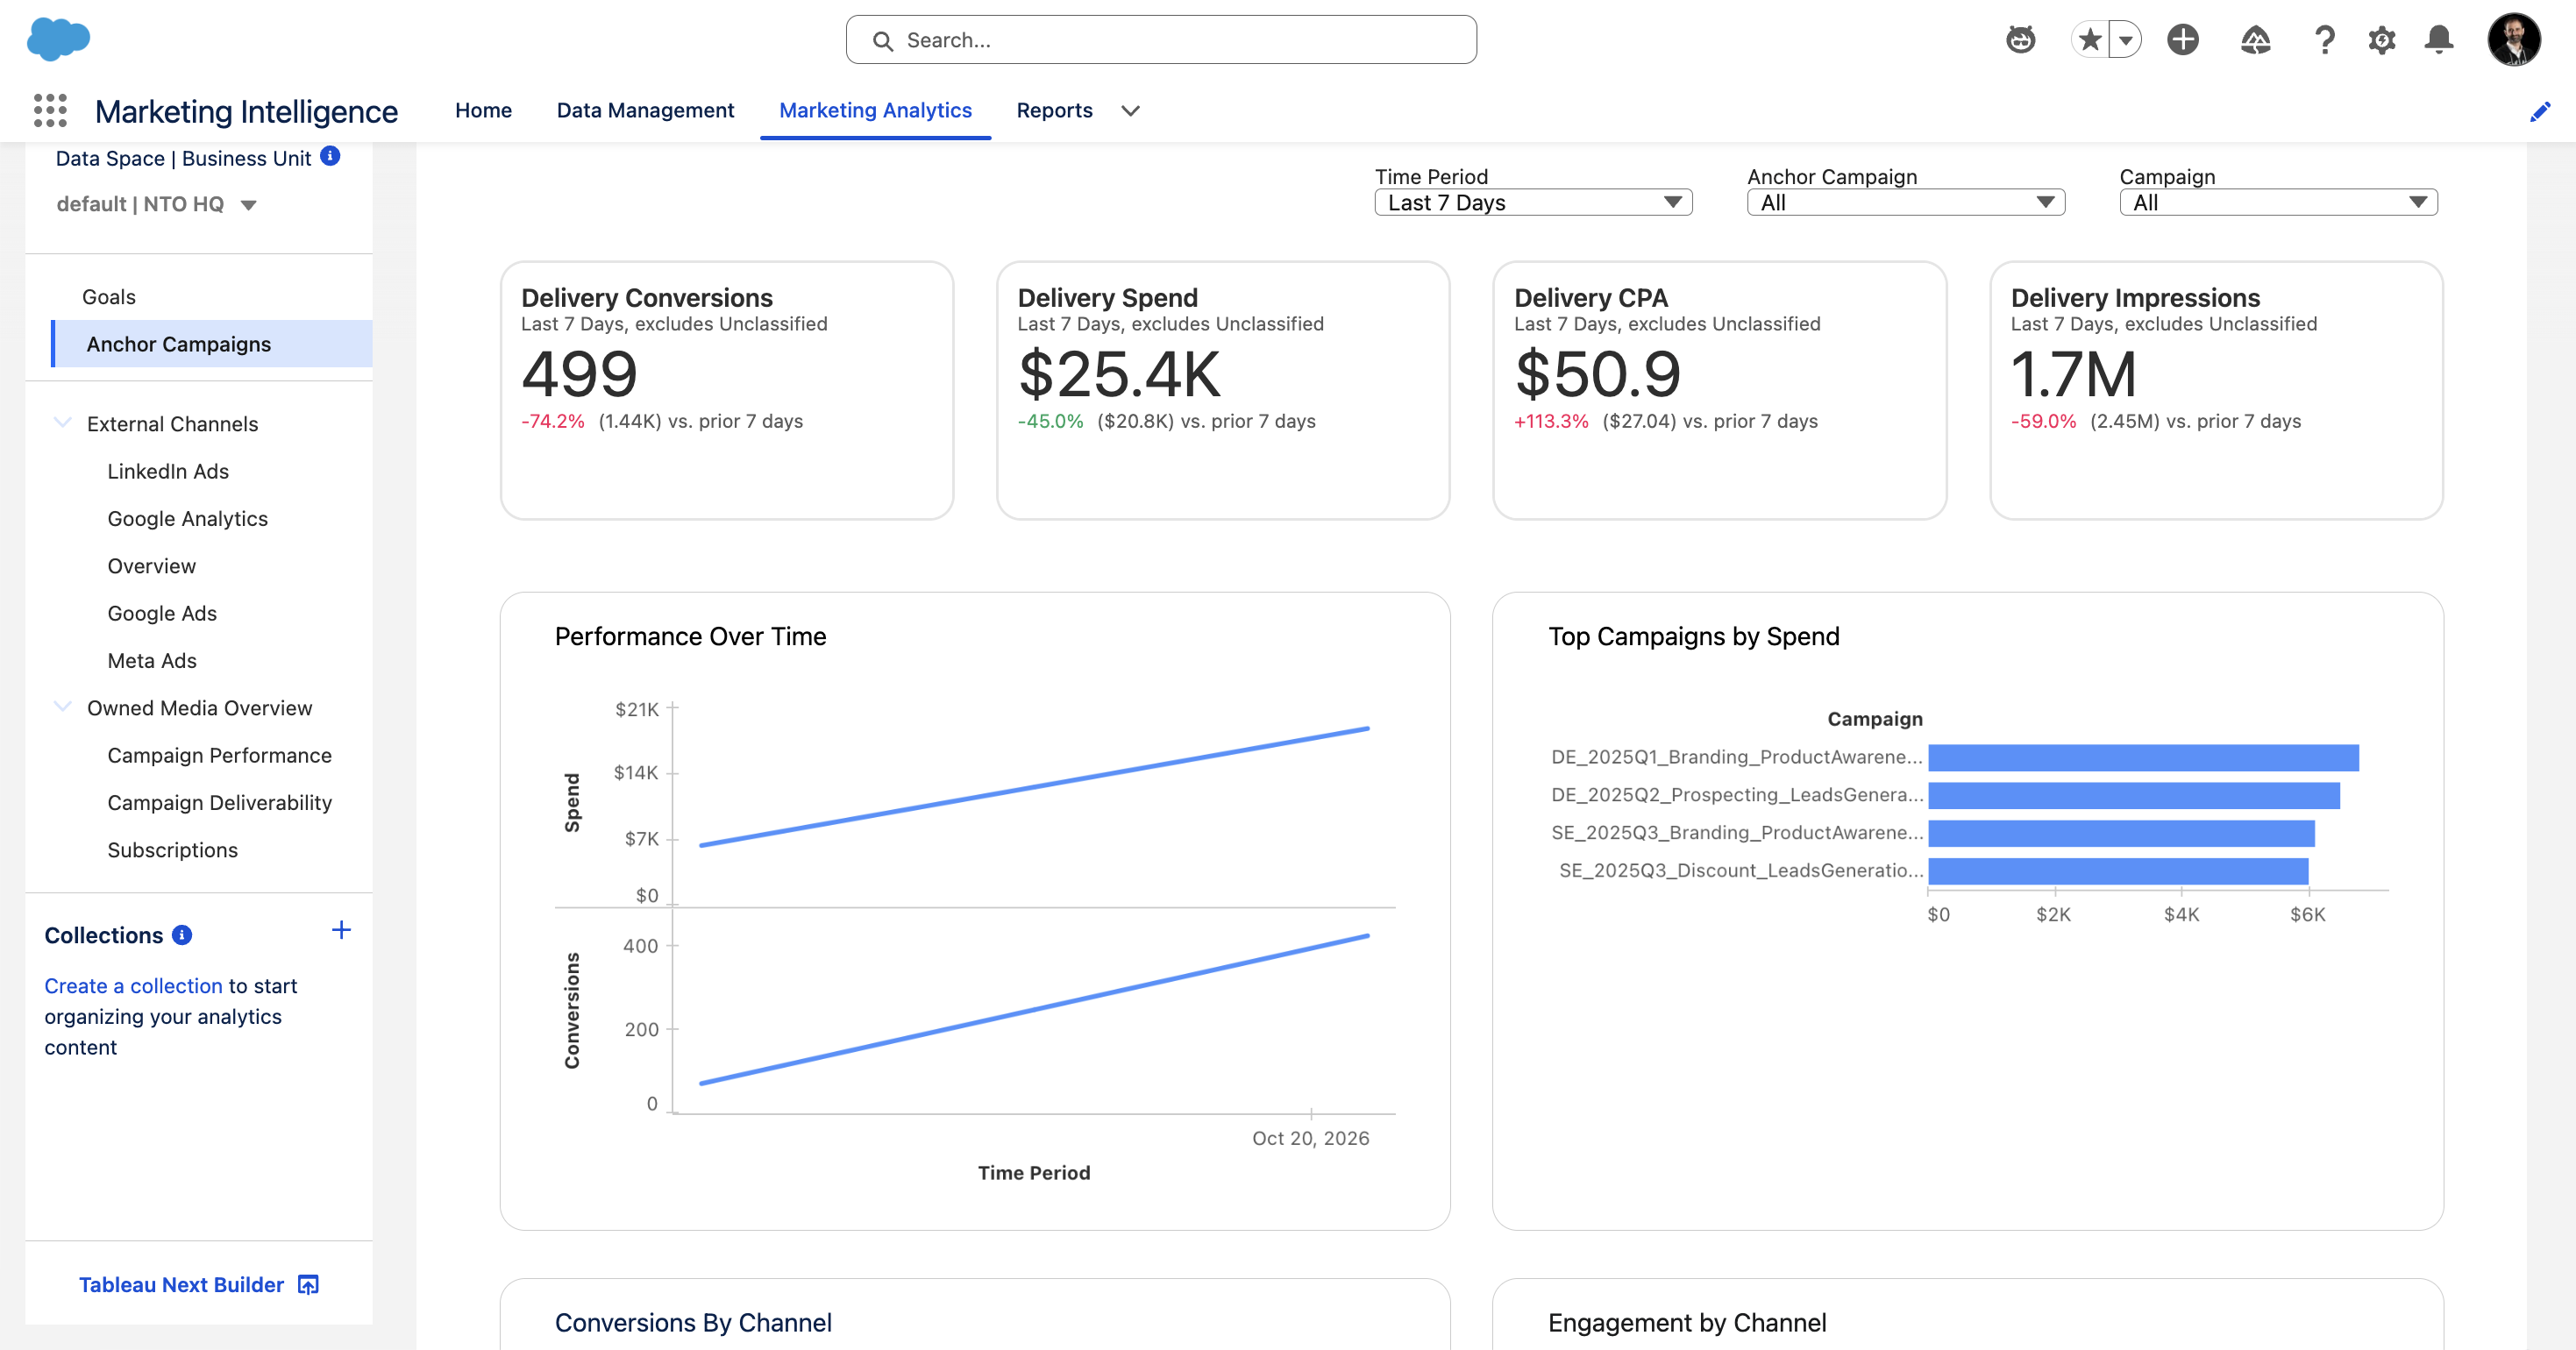Click the Create a collection link

[133, 986]
